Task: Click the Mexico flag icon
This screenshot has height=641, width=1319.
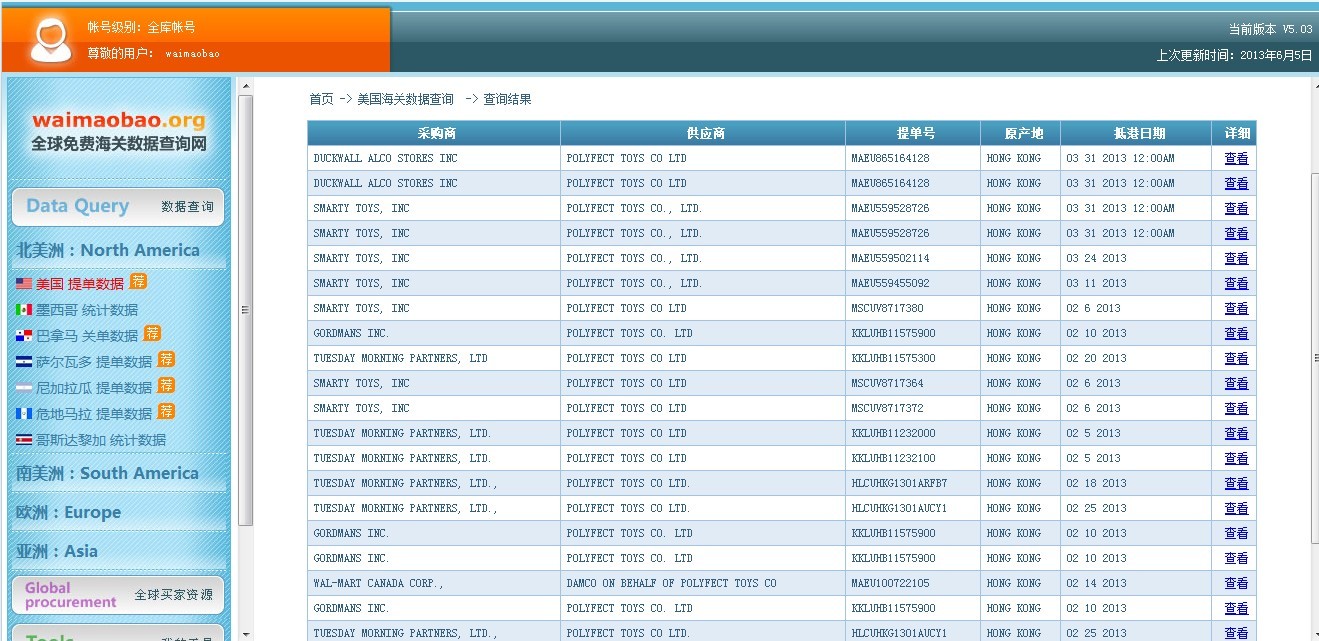Action: pyautogui.click(x=24, y=310)
